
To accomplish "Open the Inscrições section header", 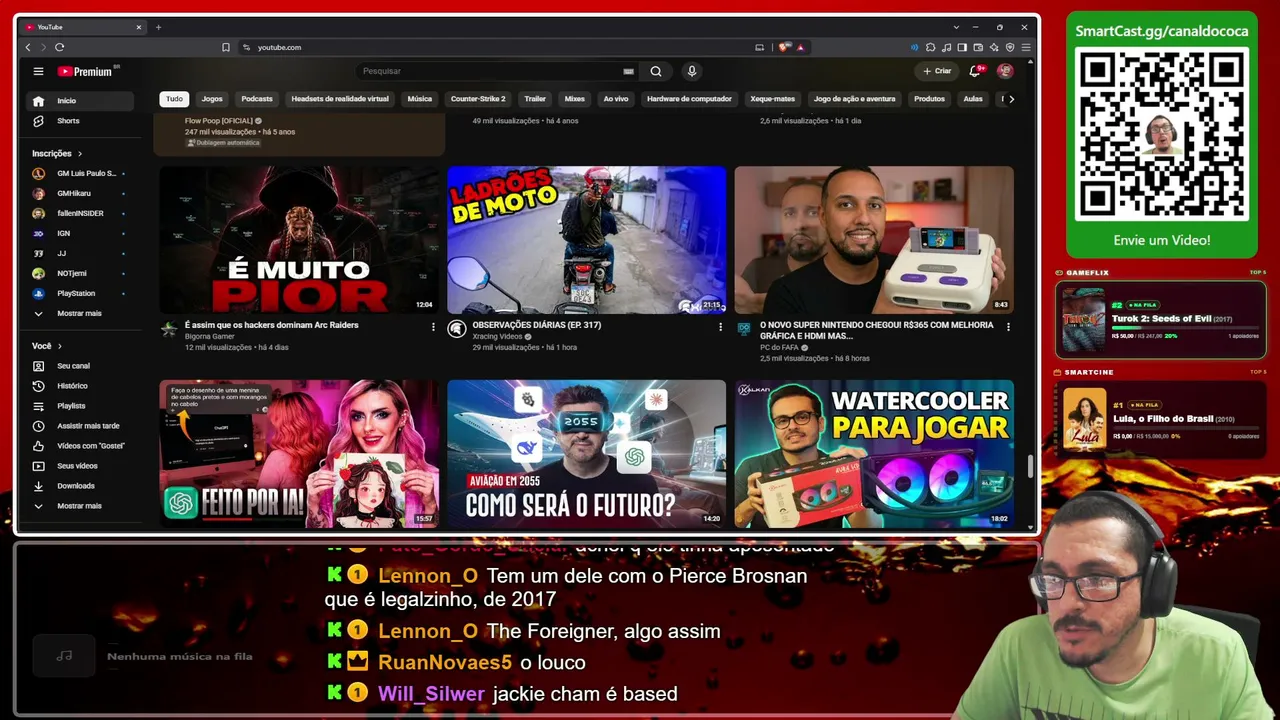I will click(57, 154).
